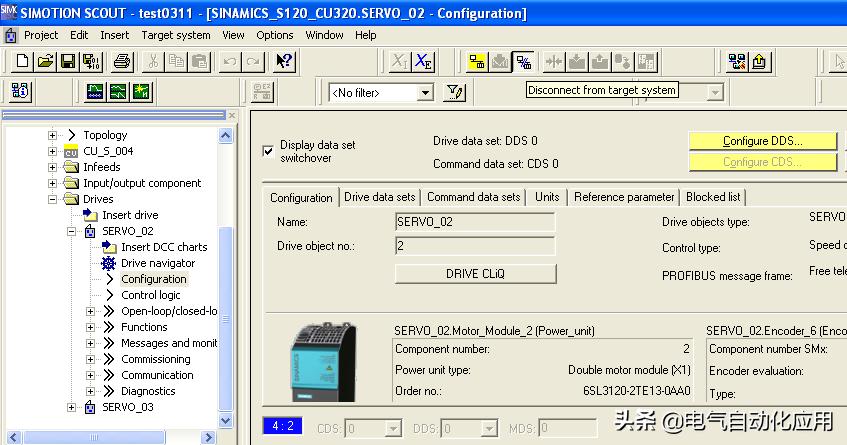
Task: Activate the context help pointer icon
Action: (284, 62)
